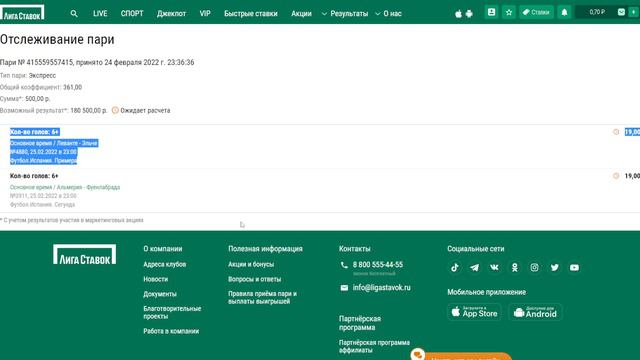The width and height of the screenshot is (640, 360).
Task: Click phone number 8 800 555-44-55
Action: tap(378, 265)
